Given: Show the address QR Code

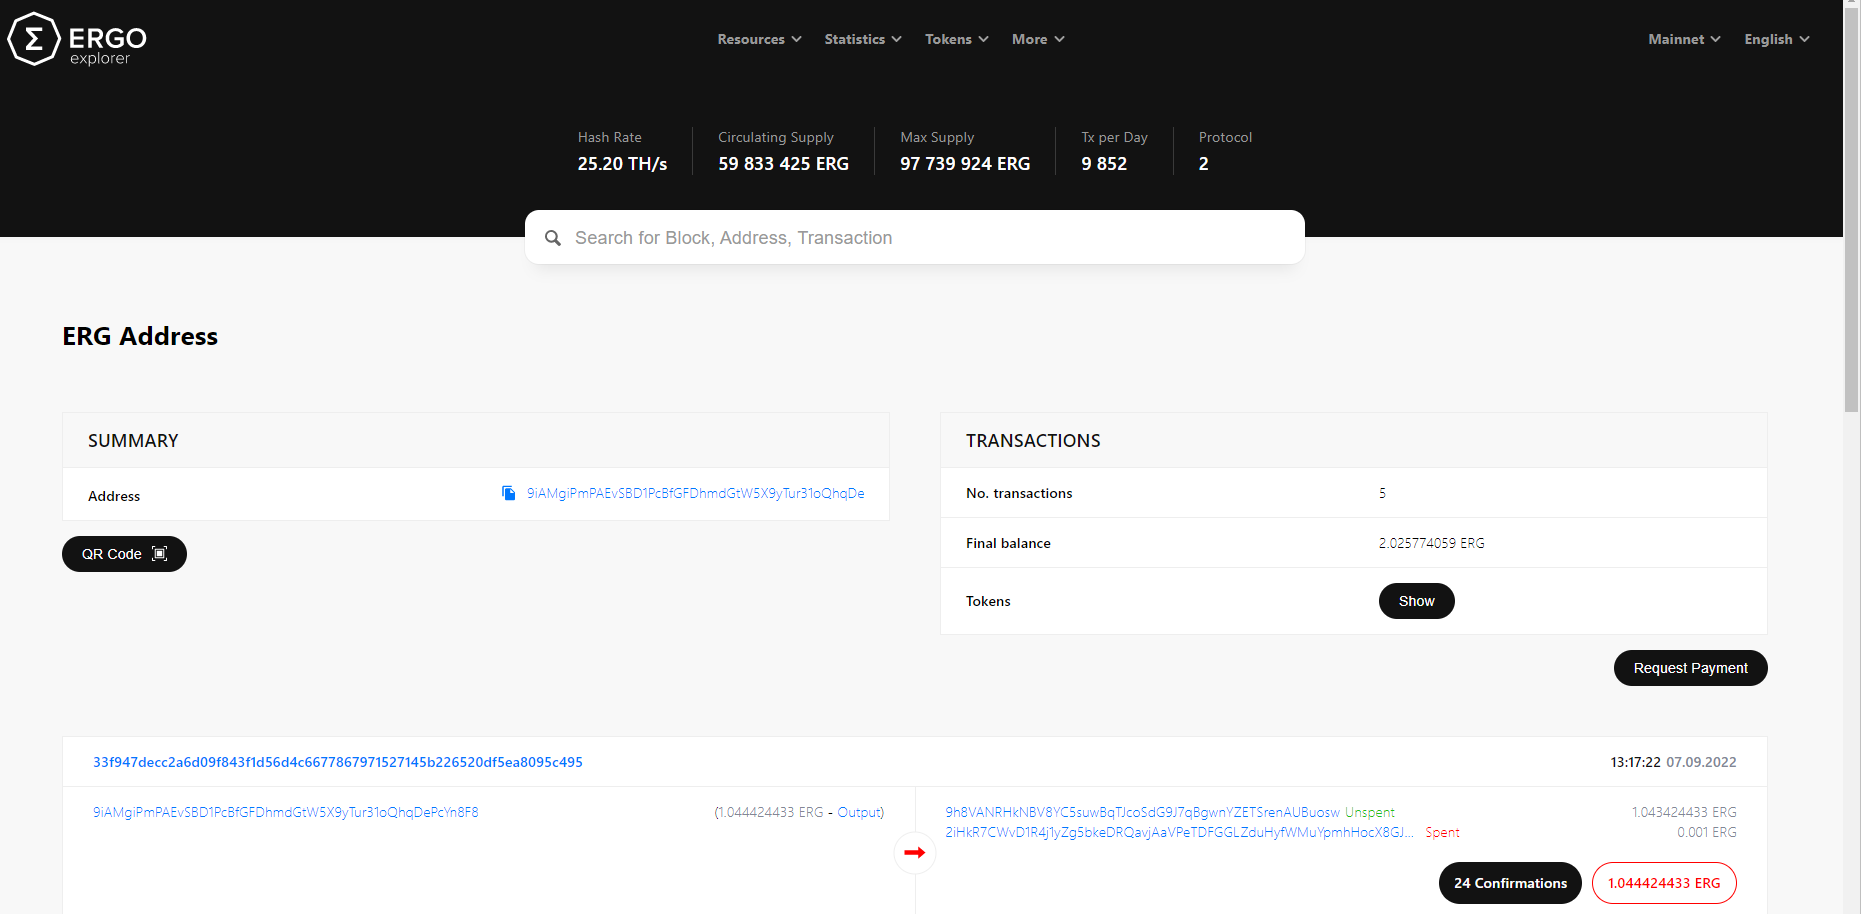Looking at the screenshot, I should click(124, 554).
